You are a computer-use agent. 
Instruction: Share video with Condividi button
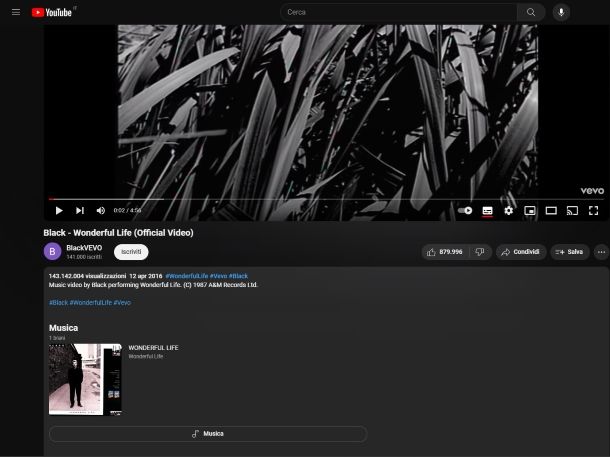[521, 252]
